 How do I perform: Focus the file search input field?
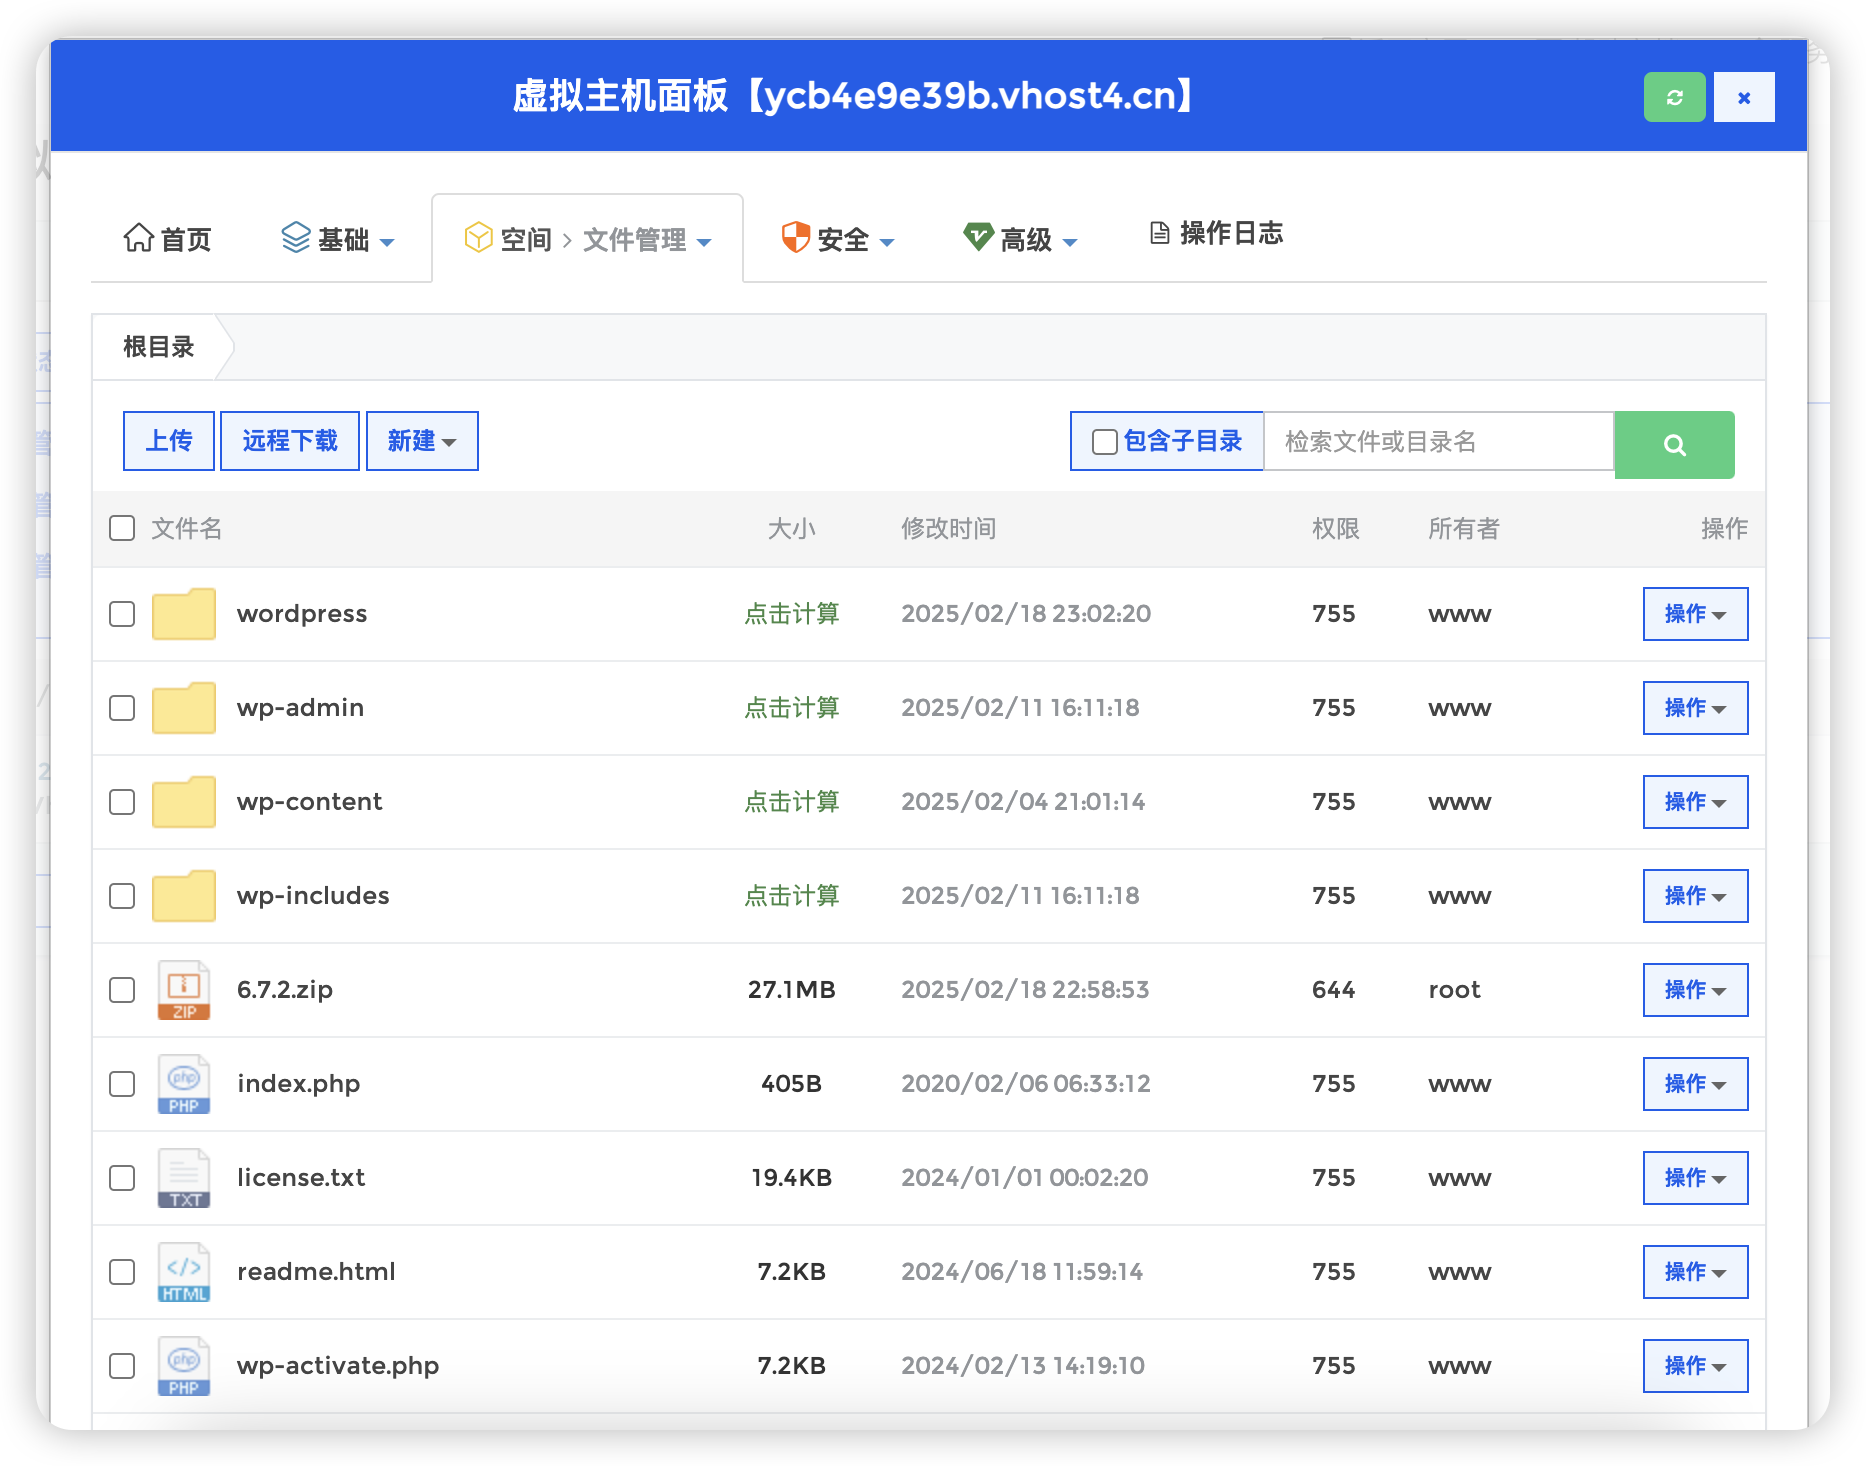tap(1439, 441)
